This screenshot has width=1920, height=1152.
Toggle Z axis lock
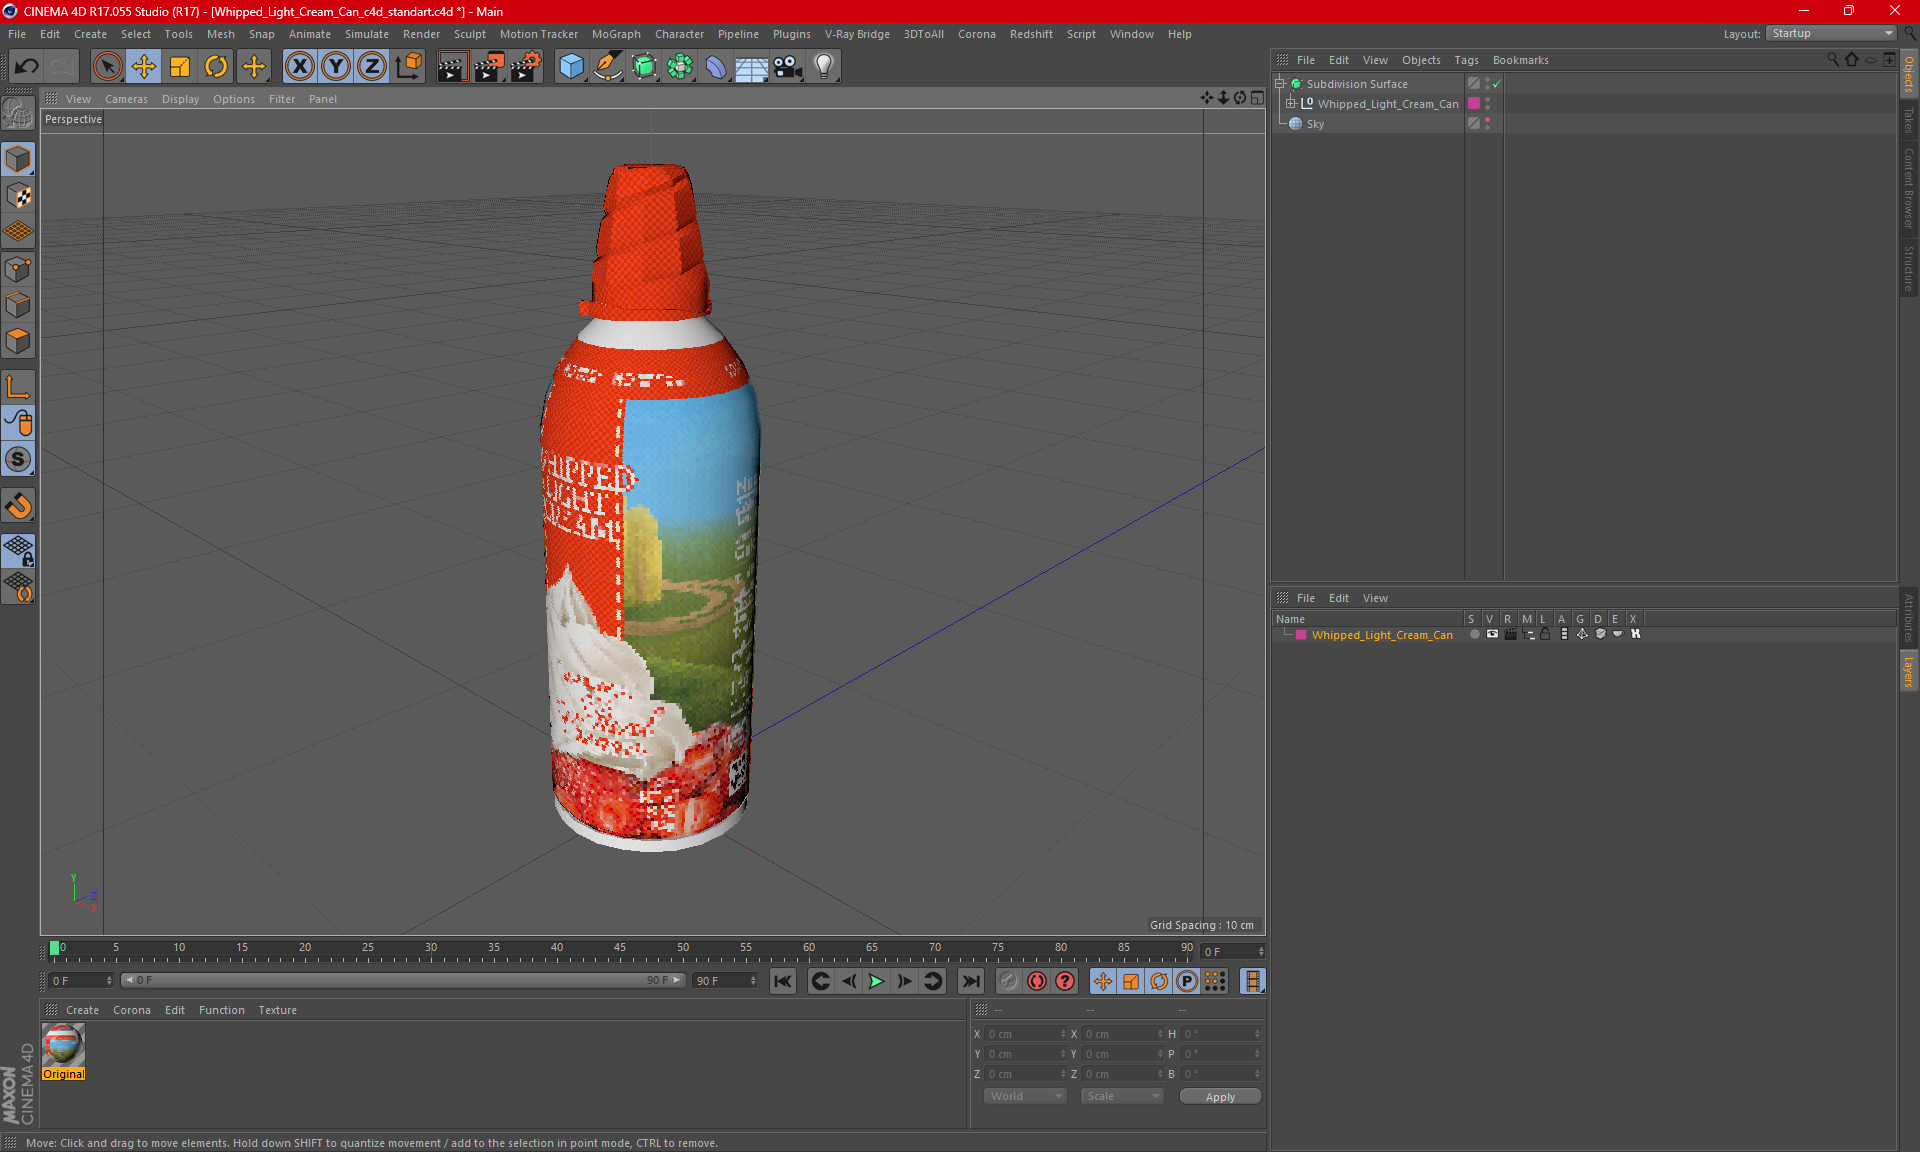click(372, 67)
